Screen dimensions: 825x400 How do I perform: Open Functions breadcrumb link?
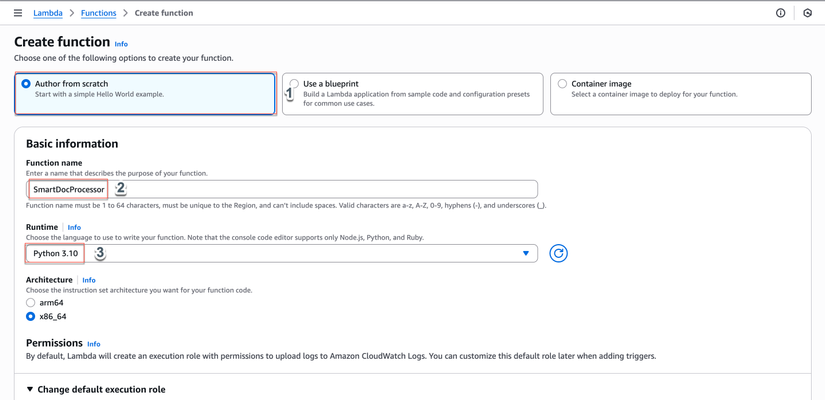click(98, 13)
